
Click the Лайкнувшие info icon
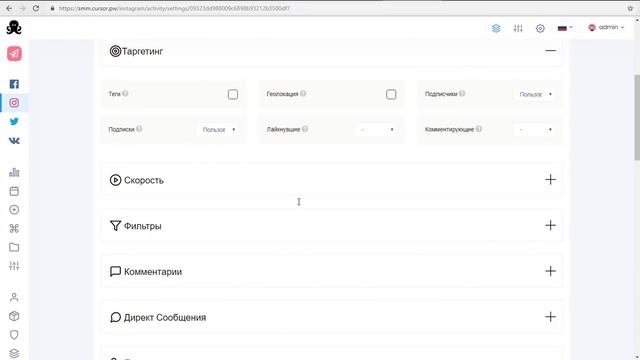(305, 129)
